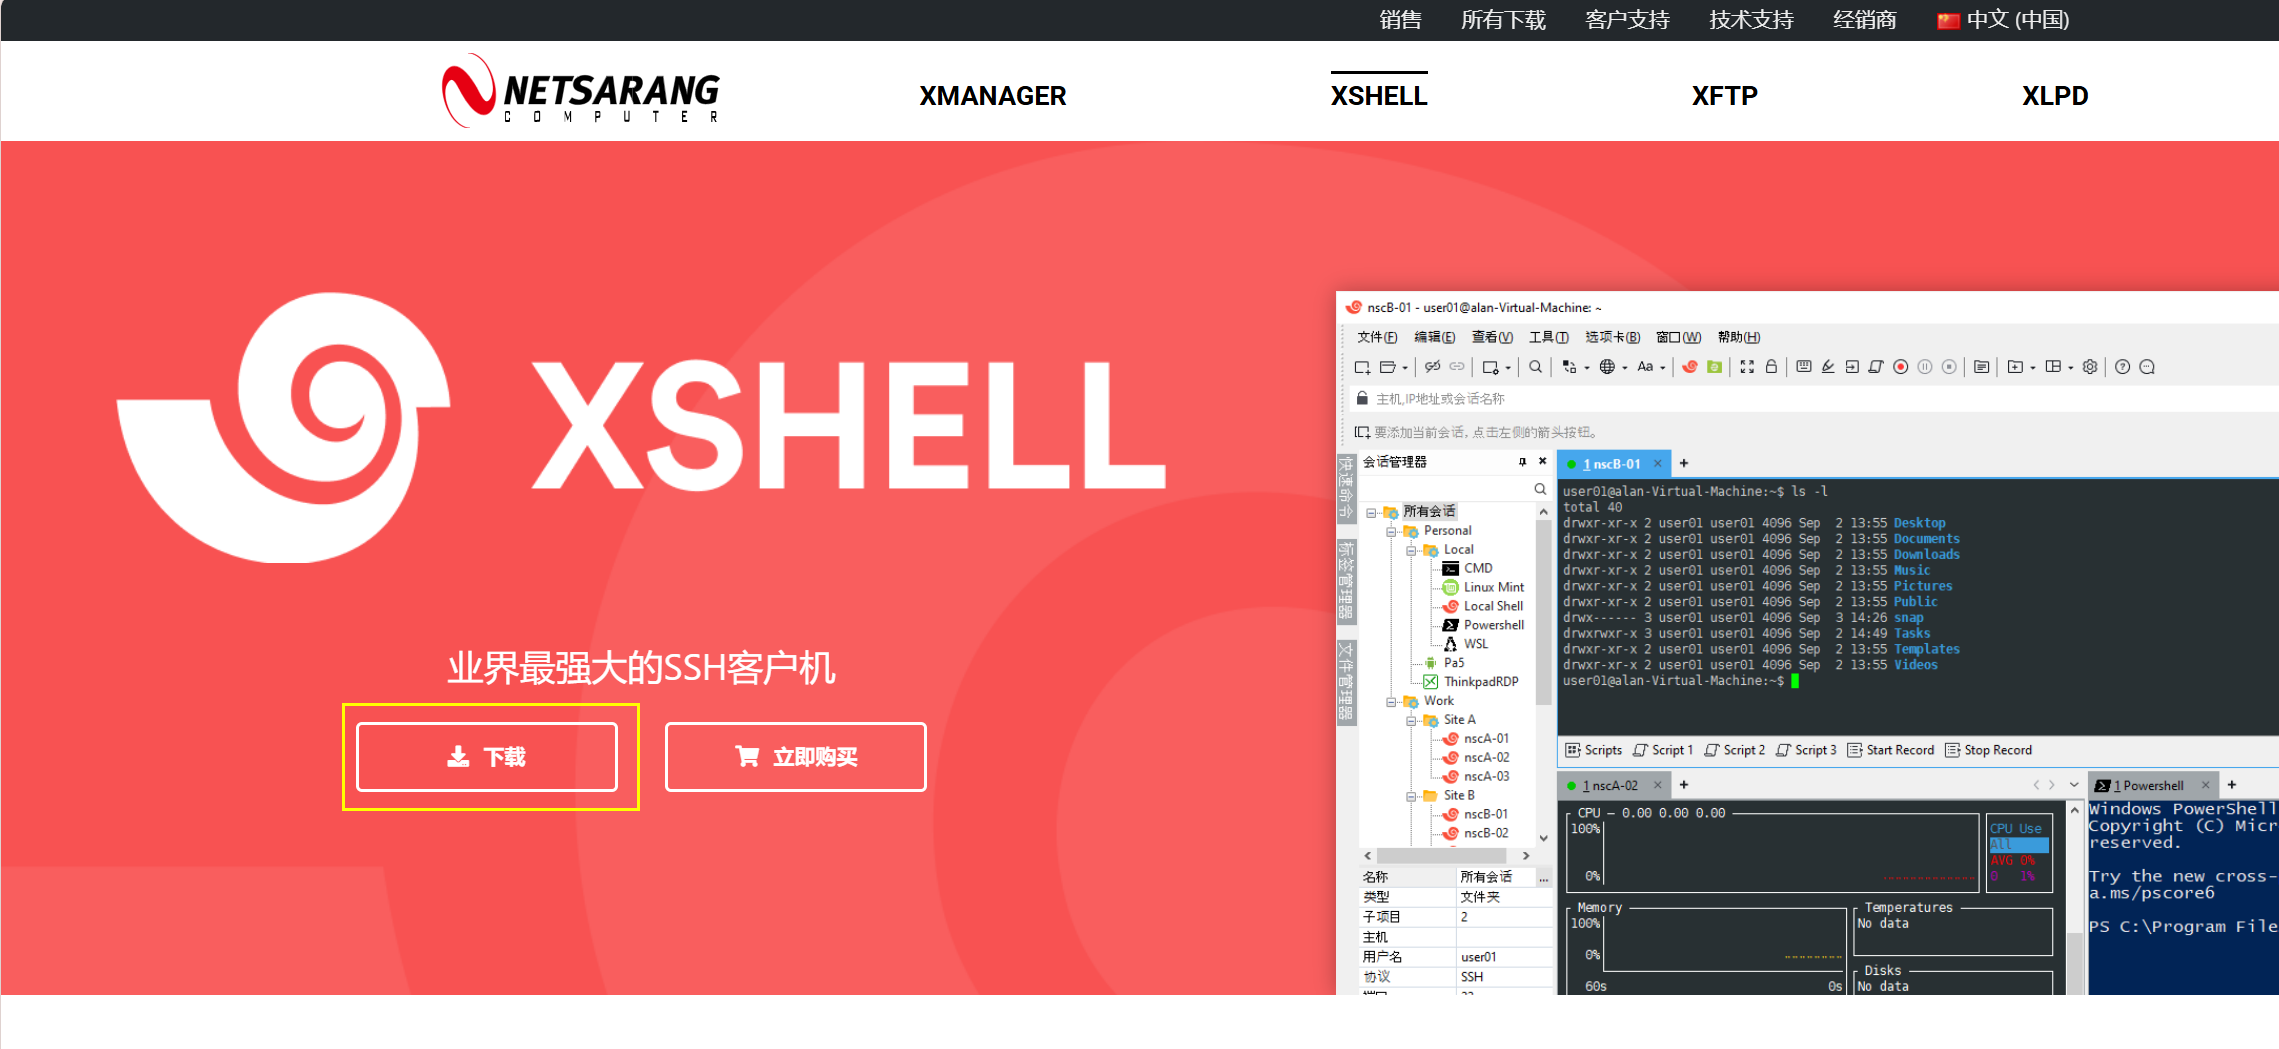Click the highlighter pen icon in toolbar
2279x1049 pixels.
click(x=1828, y=367)
